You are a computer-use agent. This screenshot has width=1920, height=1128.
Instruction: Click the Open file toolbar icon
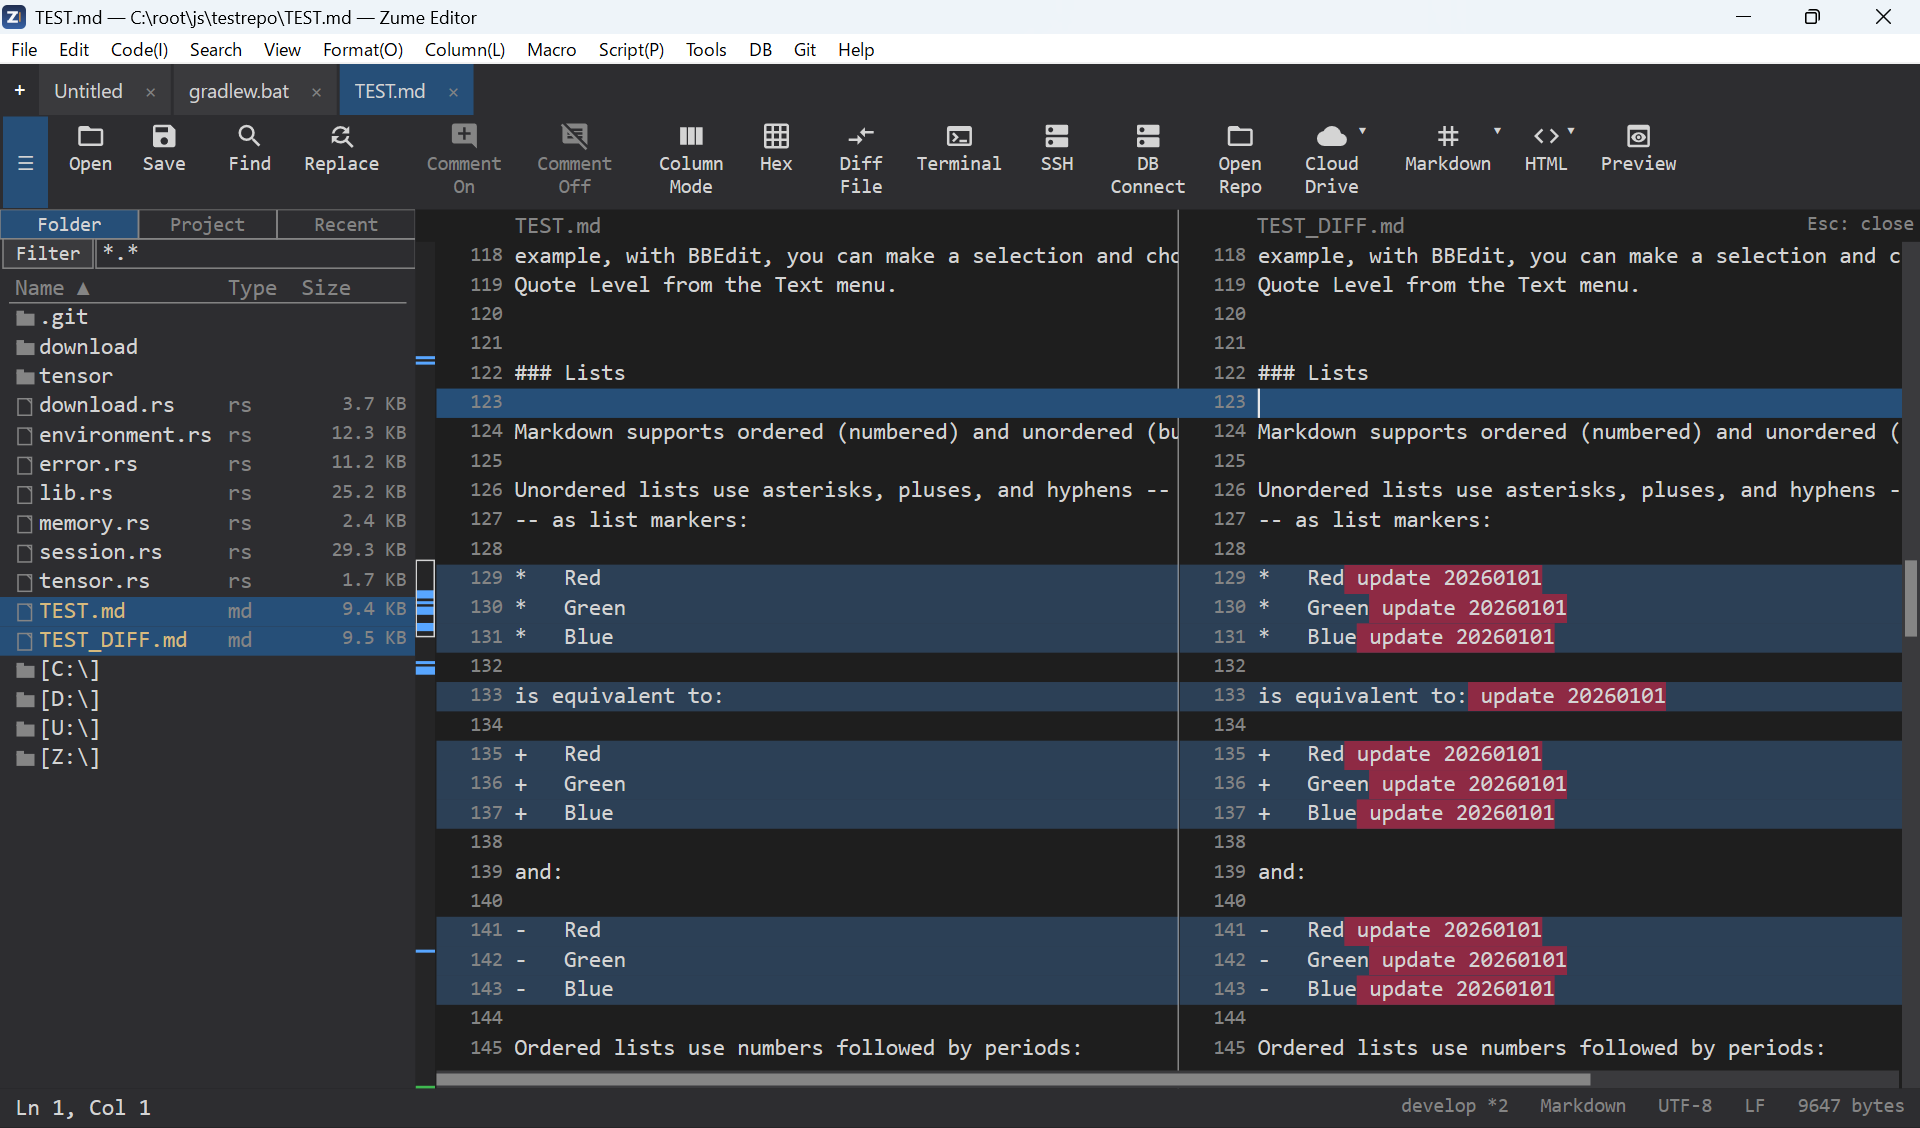point(90,149)
